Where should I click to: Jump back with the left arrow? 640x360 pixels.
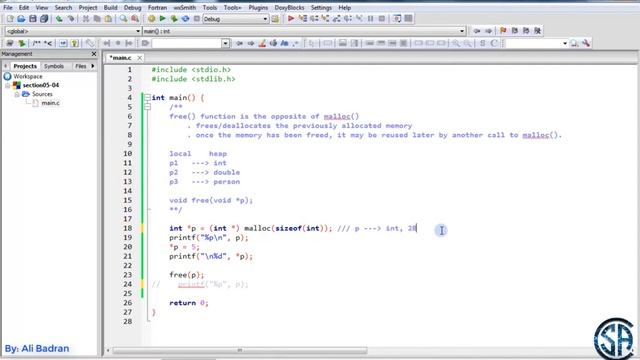[x=477, y=31]
